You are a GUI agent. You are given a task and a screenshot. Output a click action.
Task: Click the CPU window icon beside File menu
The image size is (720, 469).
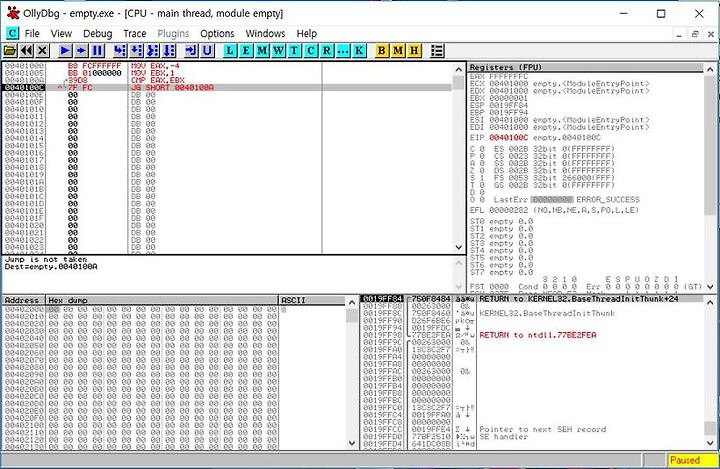tap(12, 33)
